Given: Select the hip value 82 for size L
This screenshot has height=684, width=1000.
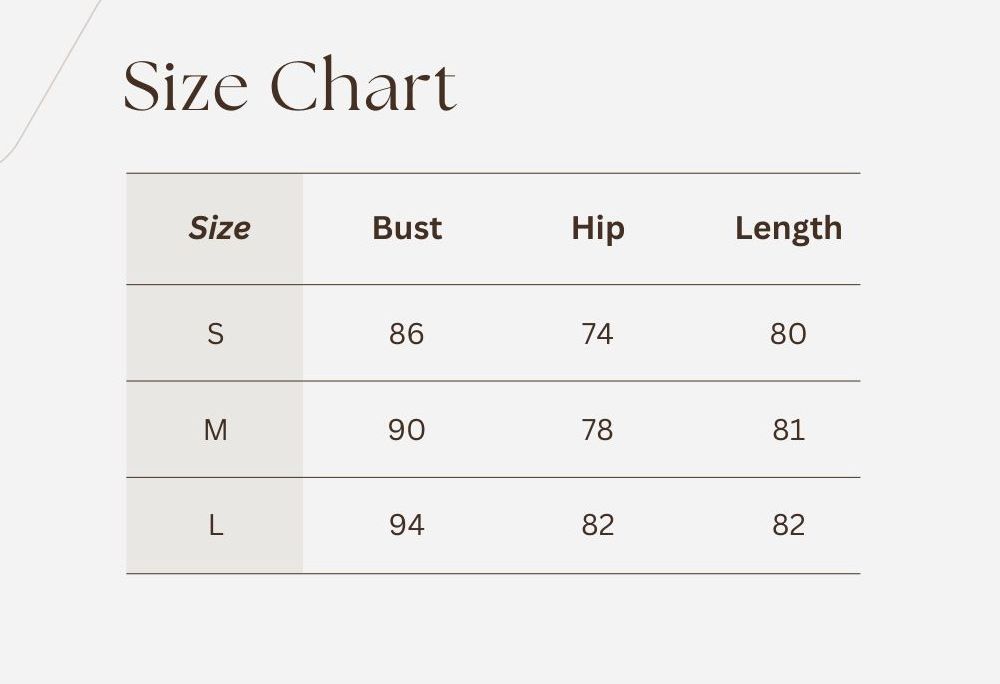Looking at the screenshot, I should coord(598,525).
